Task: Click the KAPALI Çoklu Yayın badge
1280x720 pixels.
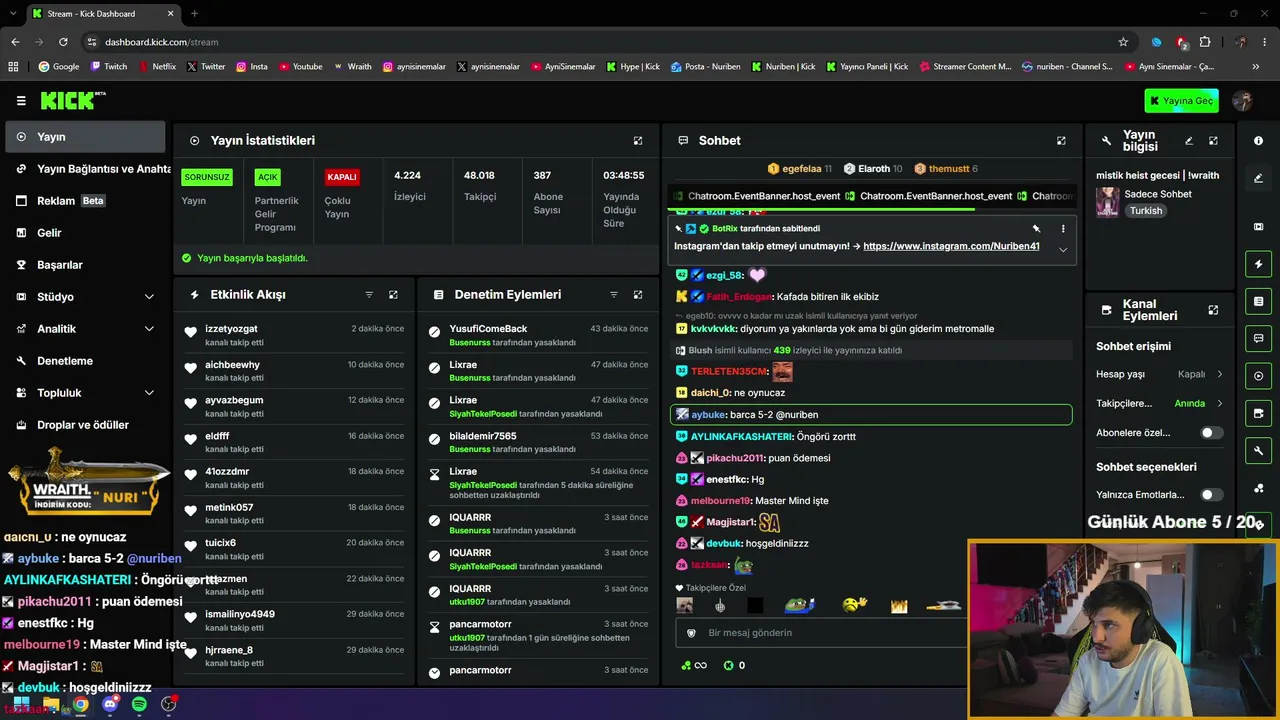Action: point(342,177)
